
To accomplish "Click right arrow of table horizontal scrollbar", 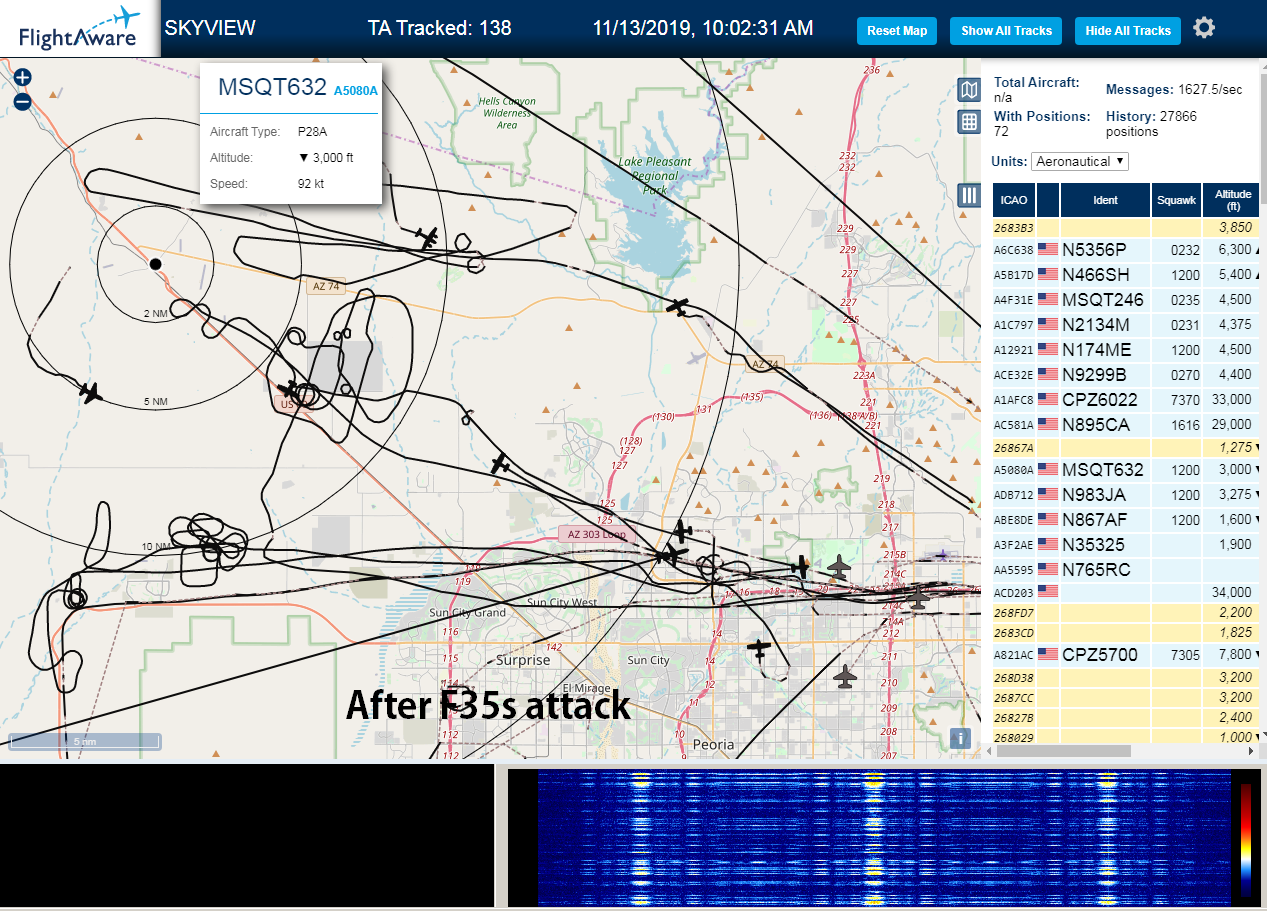I will [x=1251, y=751].
